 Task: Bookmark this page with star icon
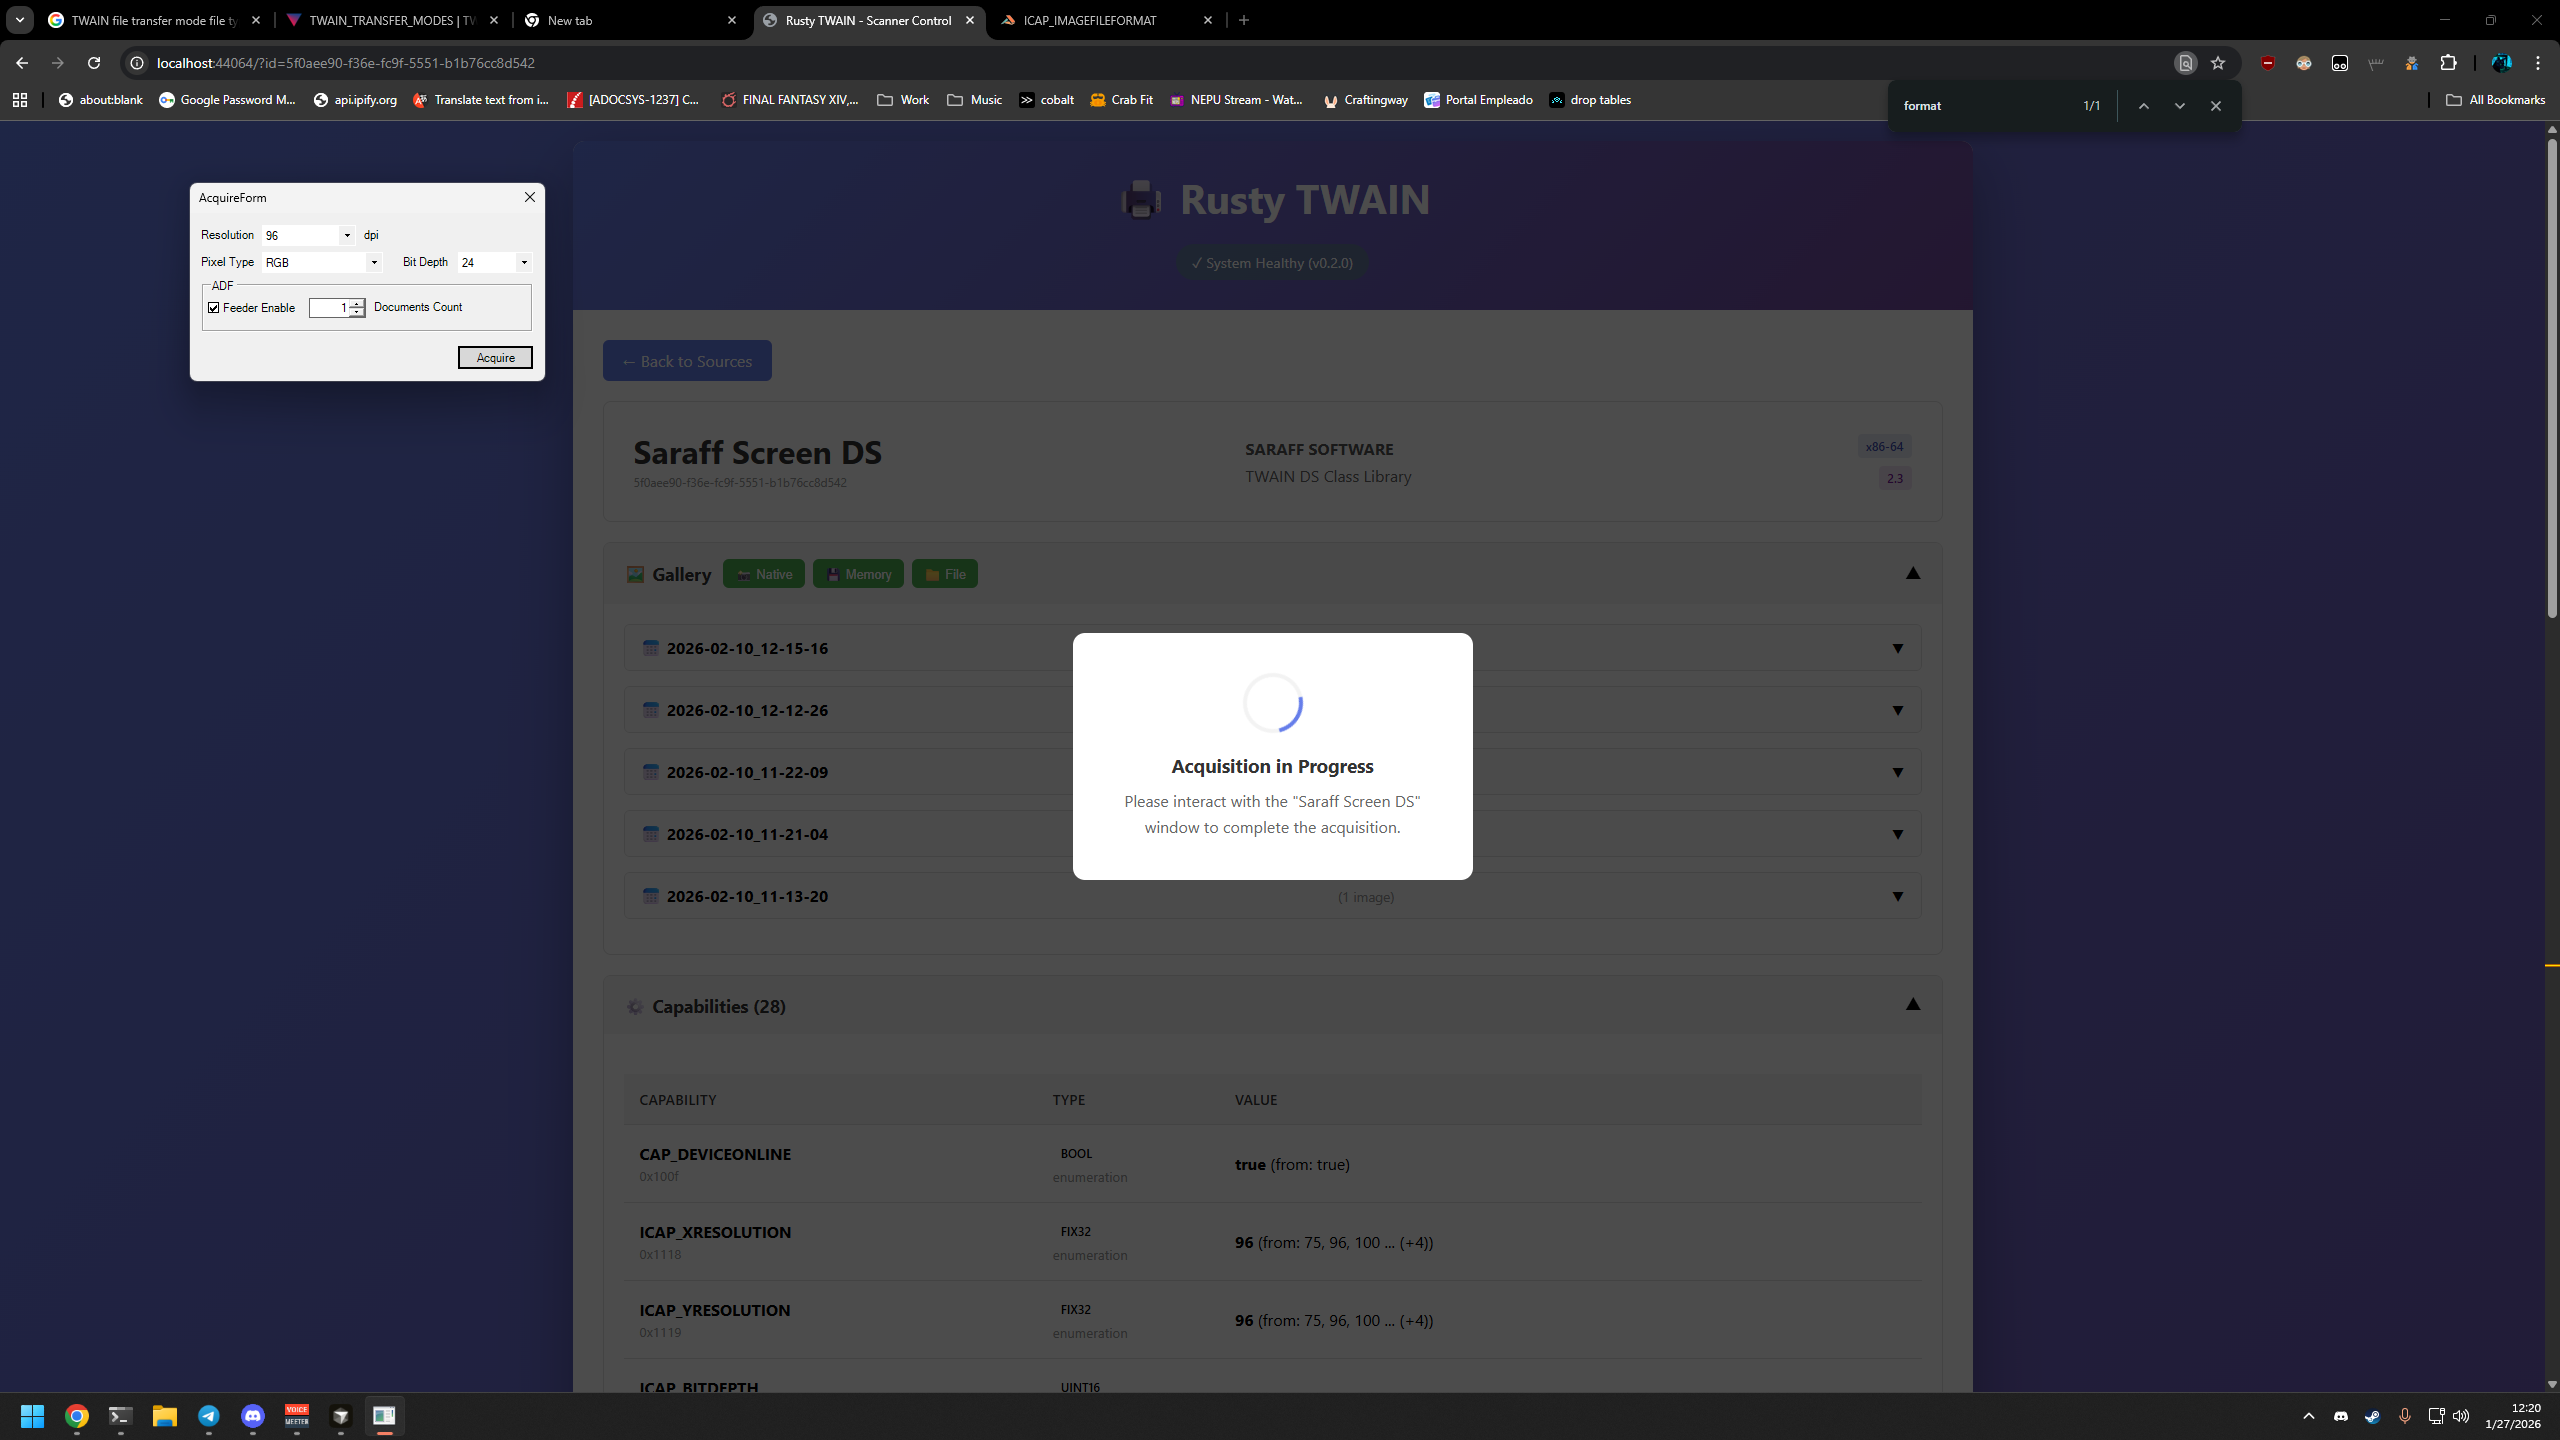coord(2218,63)
